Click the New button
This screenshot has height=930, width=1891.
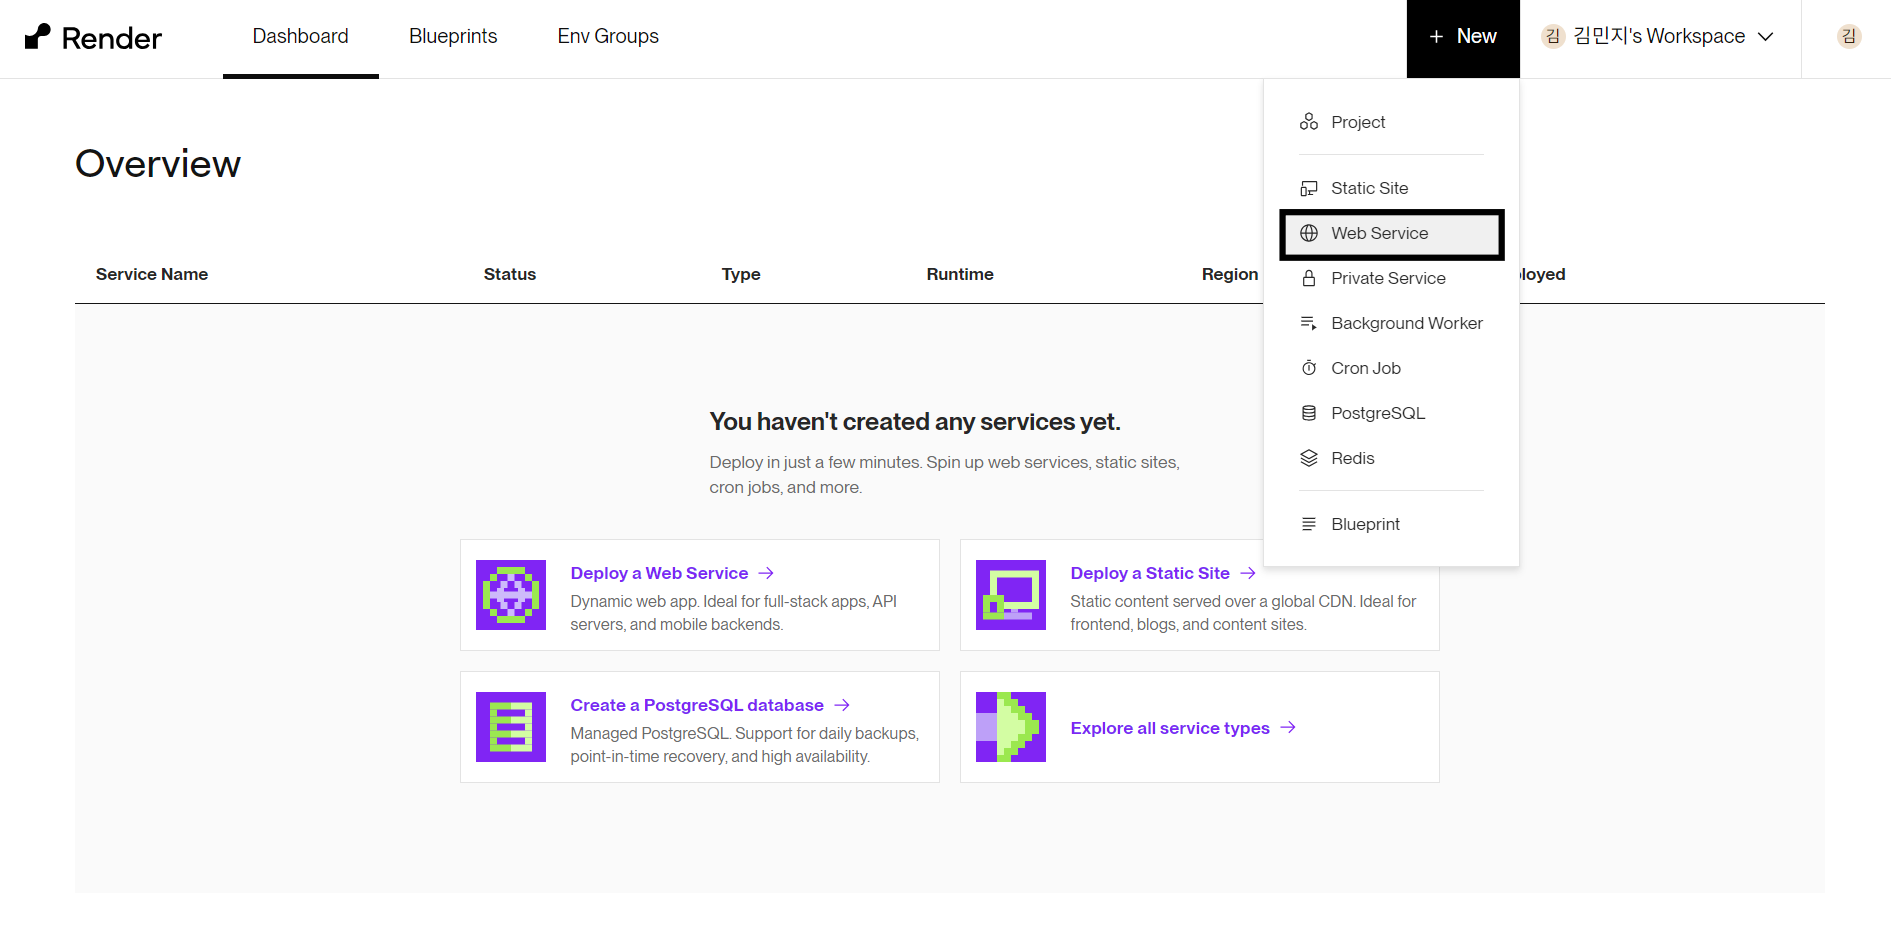coord(1463,38)
